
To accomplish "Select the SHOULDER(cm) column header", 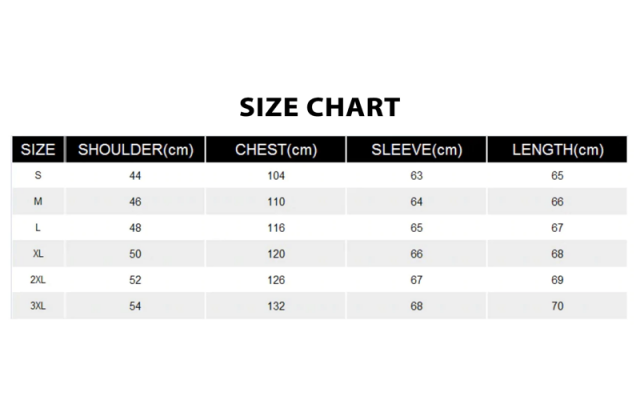I will [x=136, y=149].
